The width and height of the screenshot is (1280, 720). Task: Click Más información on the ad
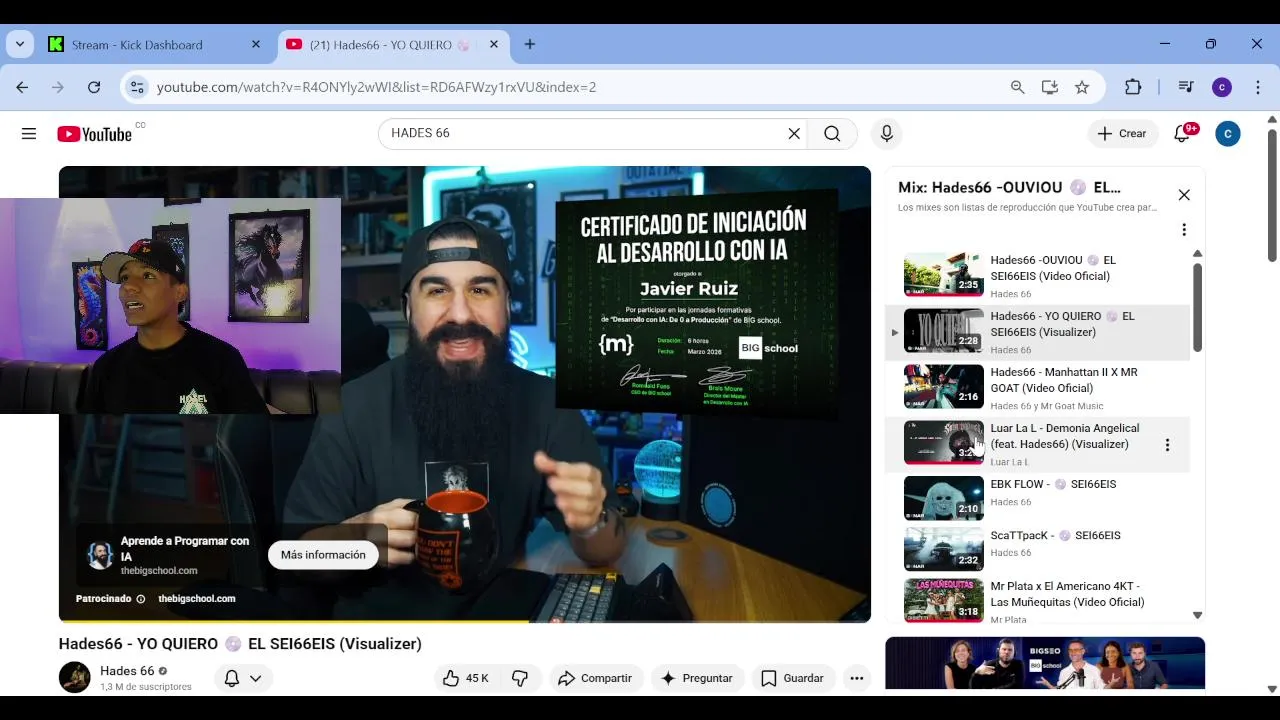coord(323,555)
